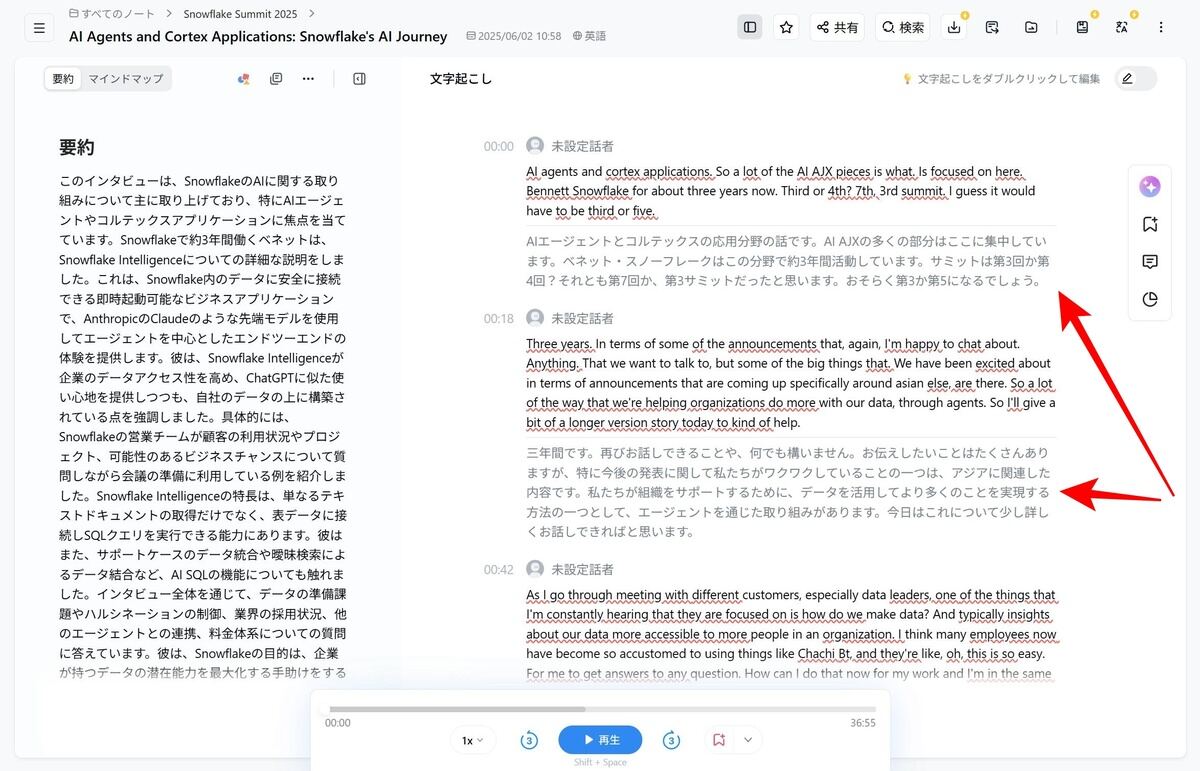Screen dimensions: 1200x771
Task: Click the 2025/06/02 10:58 date label
Action: coord(514,36)
